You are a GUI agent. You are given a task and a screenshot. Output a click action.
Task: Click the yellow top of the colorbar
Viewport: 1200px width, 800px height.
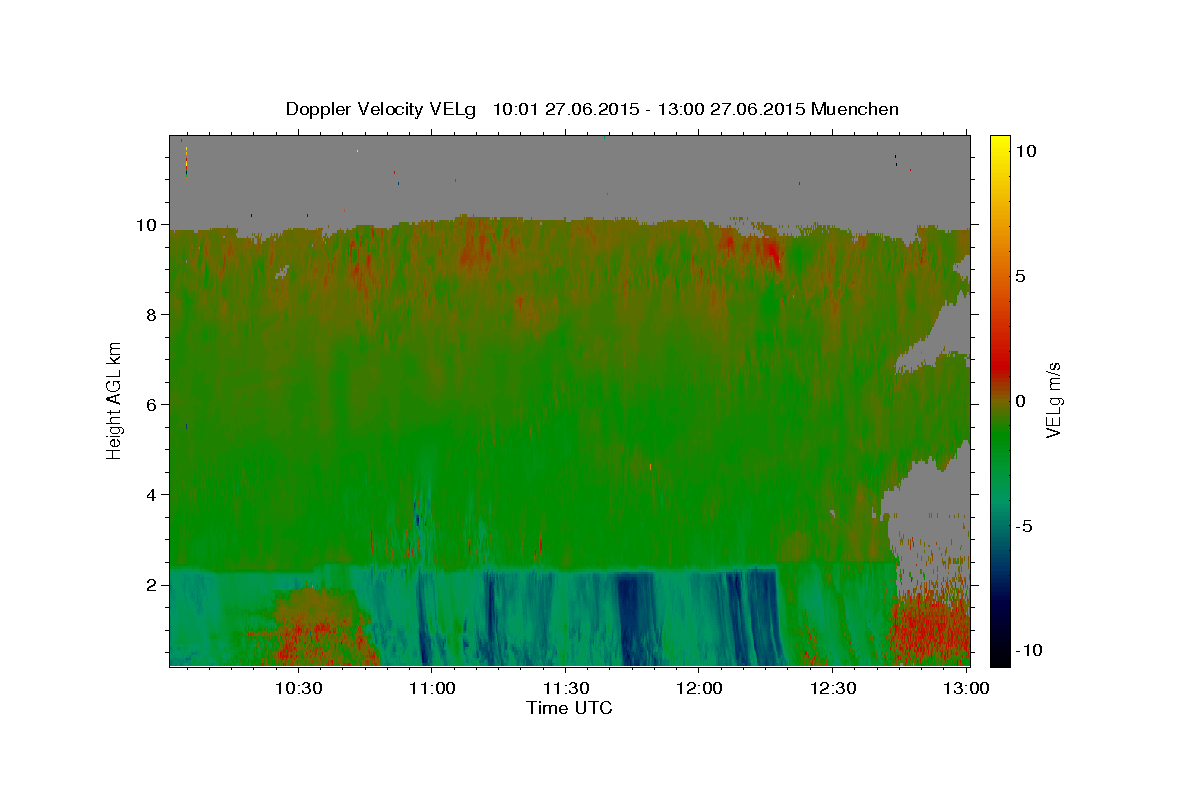[999, 142]
